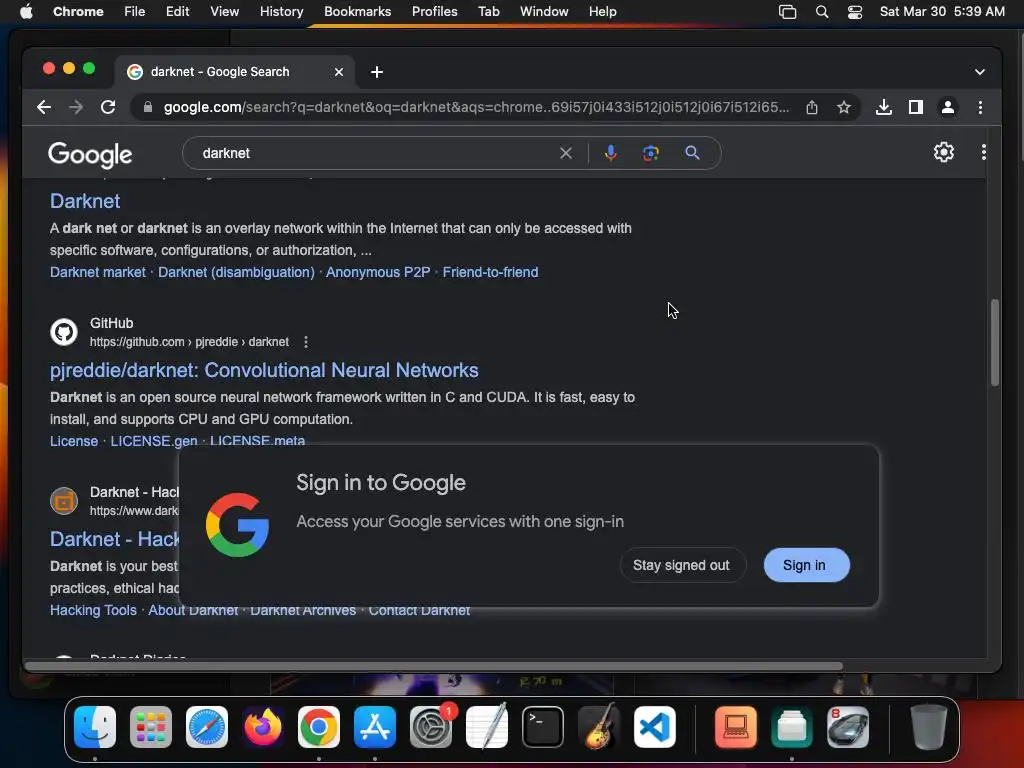Open Stage Manager menu bar icon
Viewport: 1024px width, 768px height.
click(788, 11)
